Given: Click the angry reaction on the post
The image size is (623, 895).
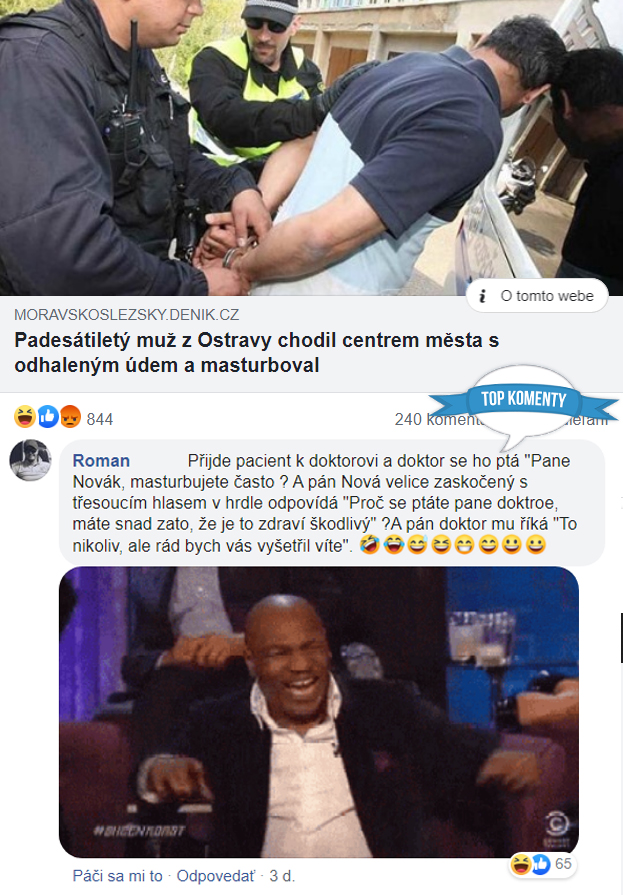Looking at the screenshot, I should [70, 417].
